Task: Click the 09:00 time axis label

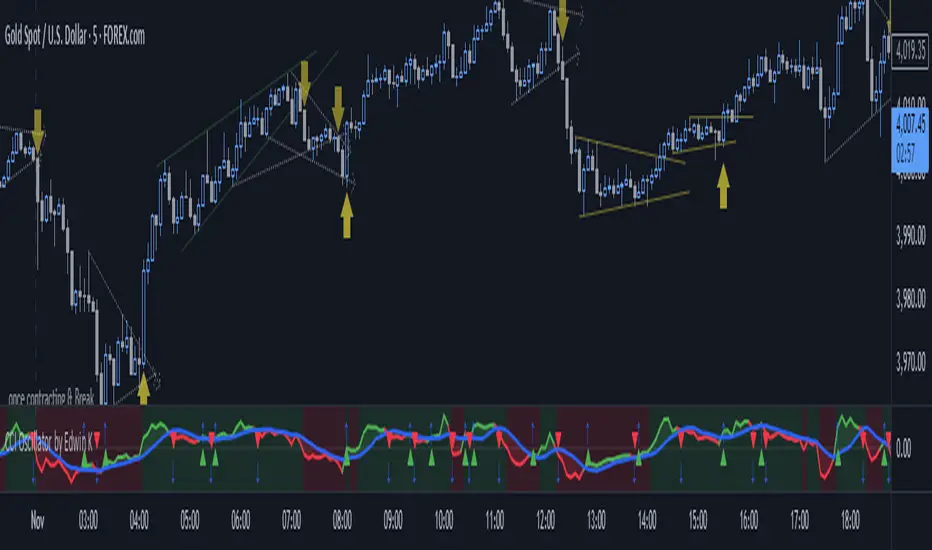Action: (x=393, y=521)
